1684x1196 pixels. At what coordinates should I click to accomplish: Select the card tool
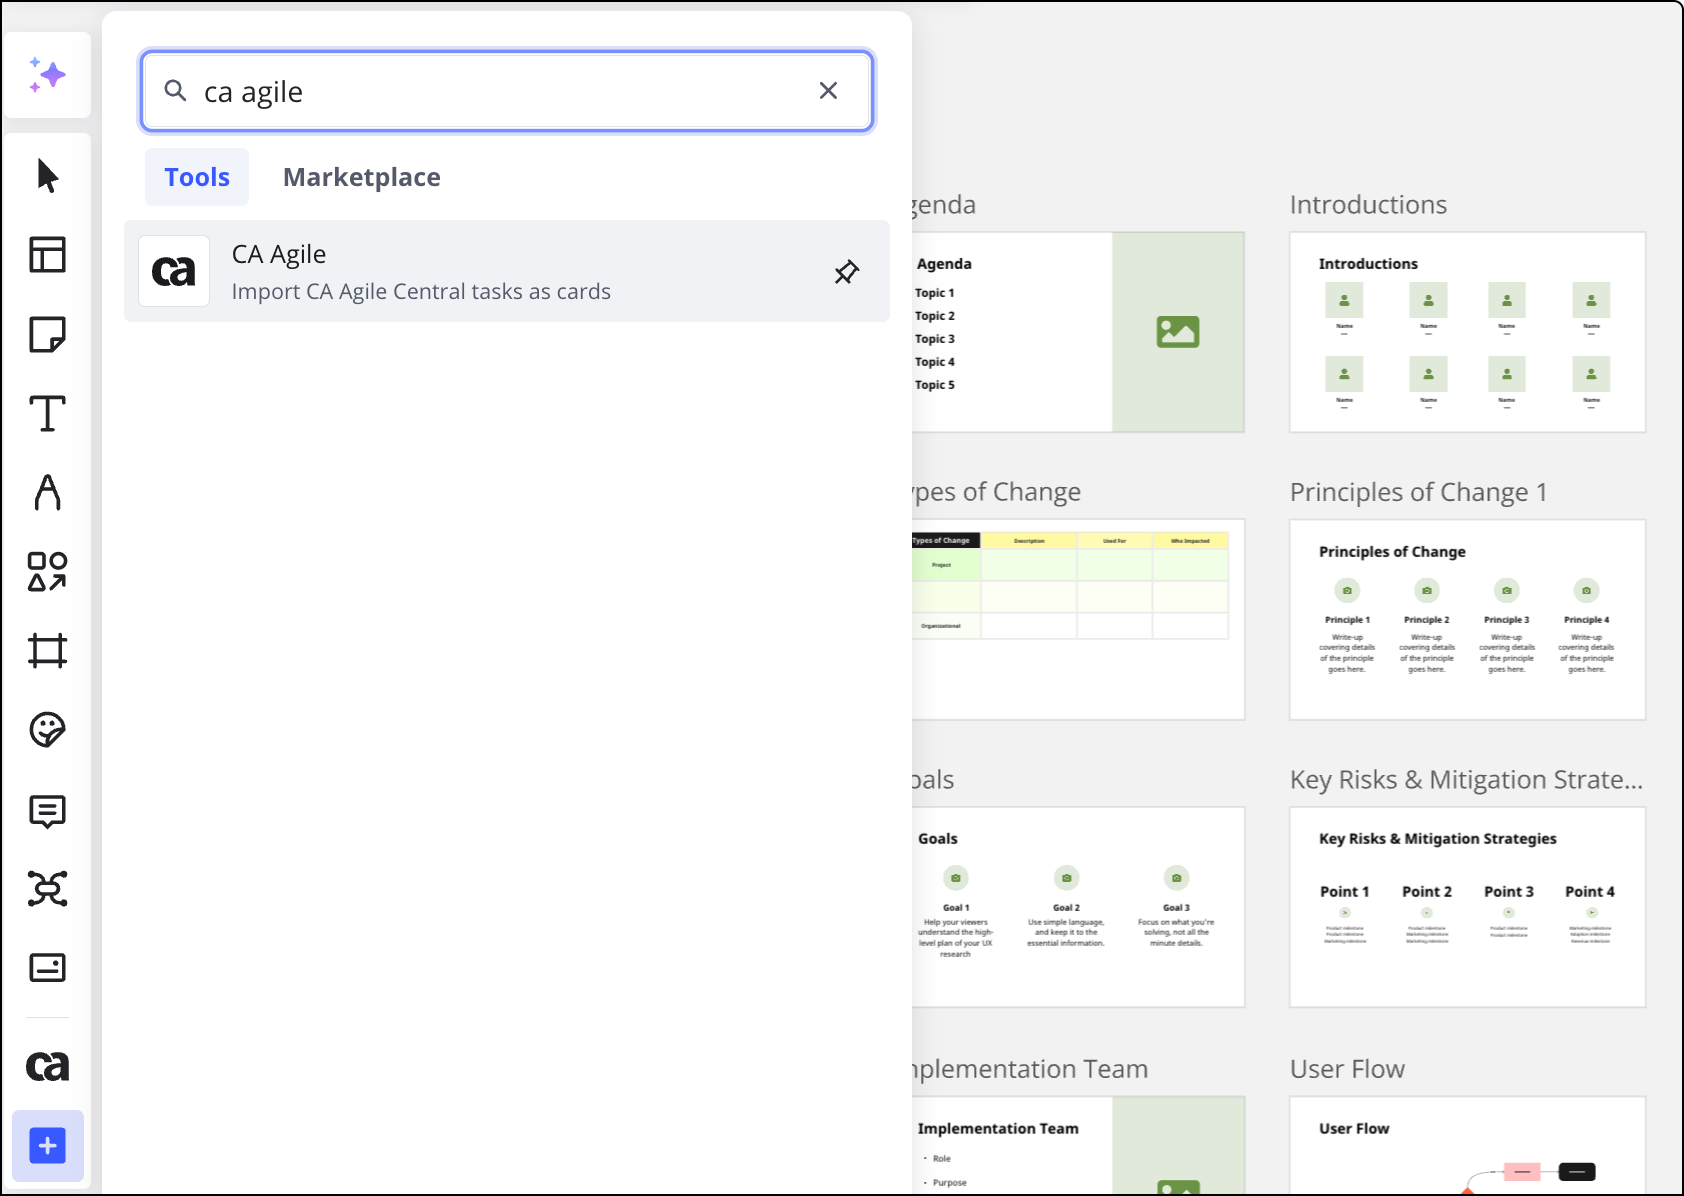[47, 968]
